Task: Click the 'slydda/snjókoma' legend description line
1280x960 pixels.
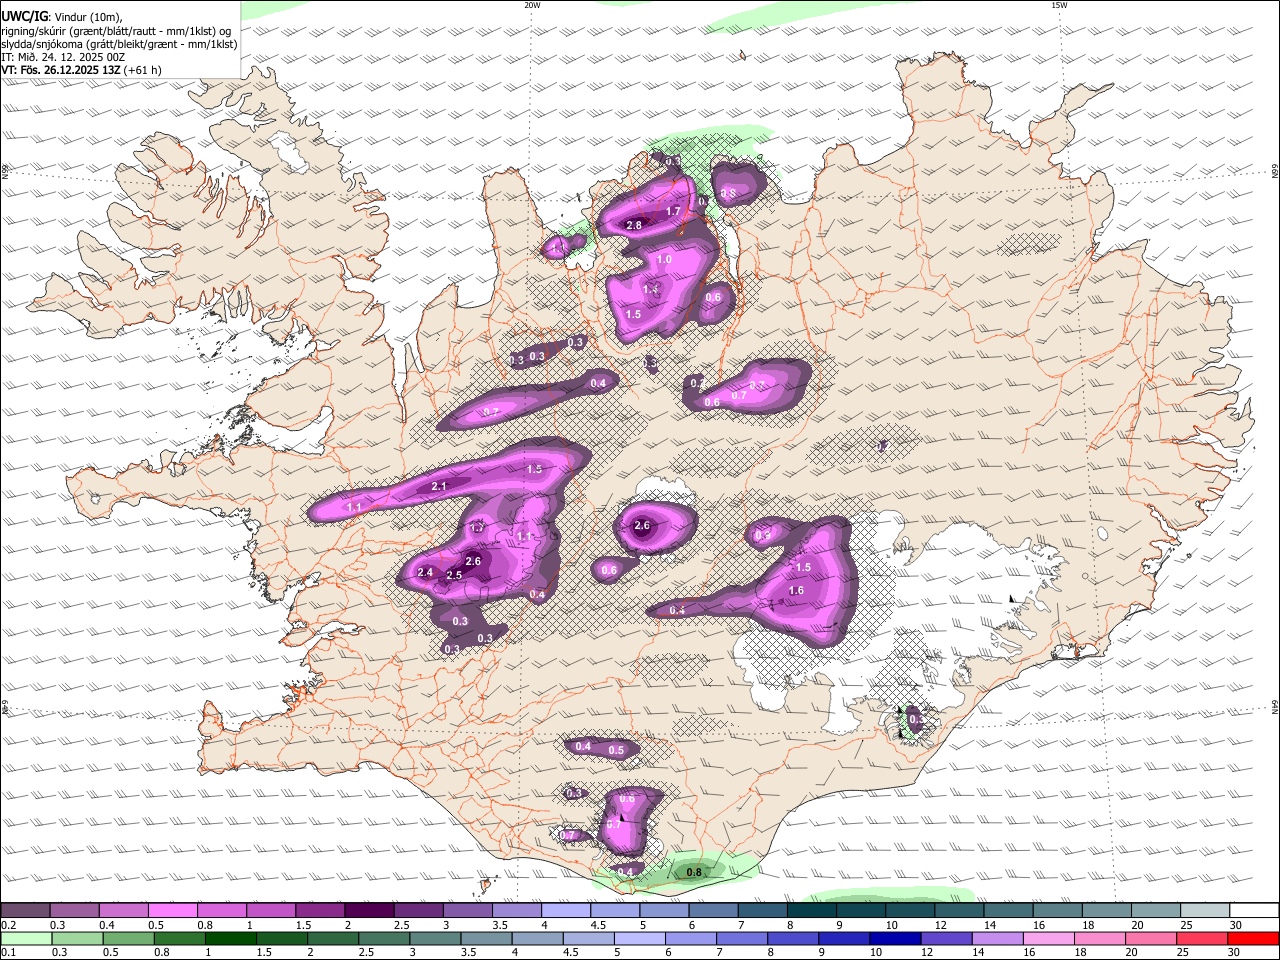Action: click(x=119, y=44)
